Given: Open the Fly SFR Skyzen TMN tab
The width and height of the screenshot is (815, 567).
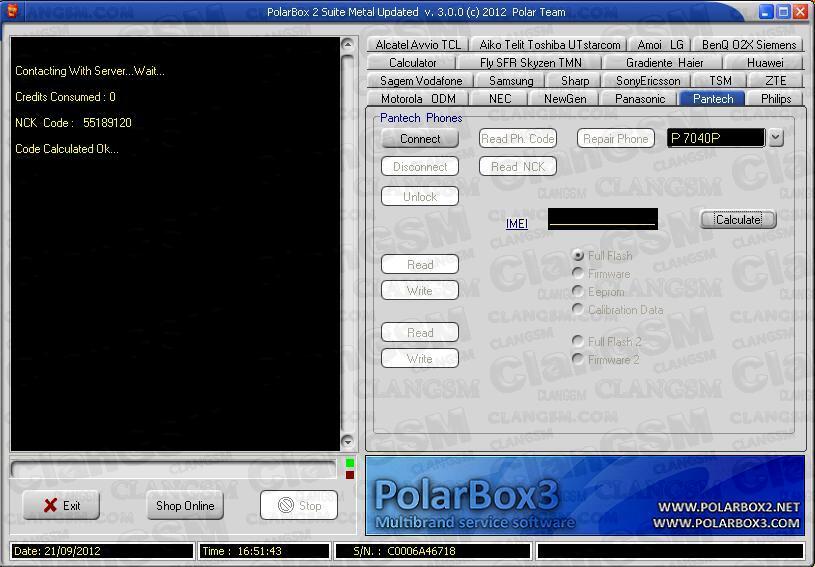Looking at the screenshot, I should point(531,63).
